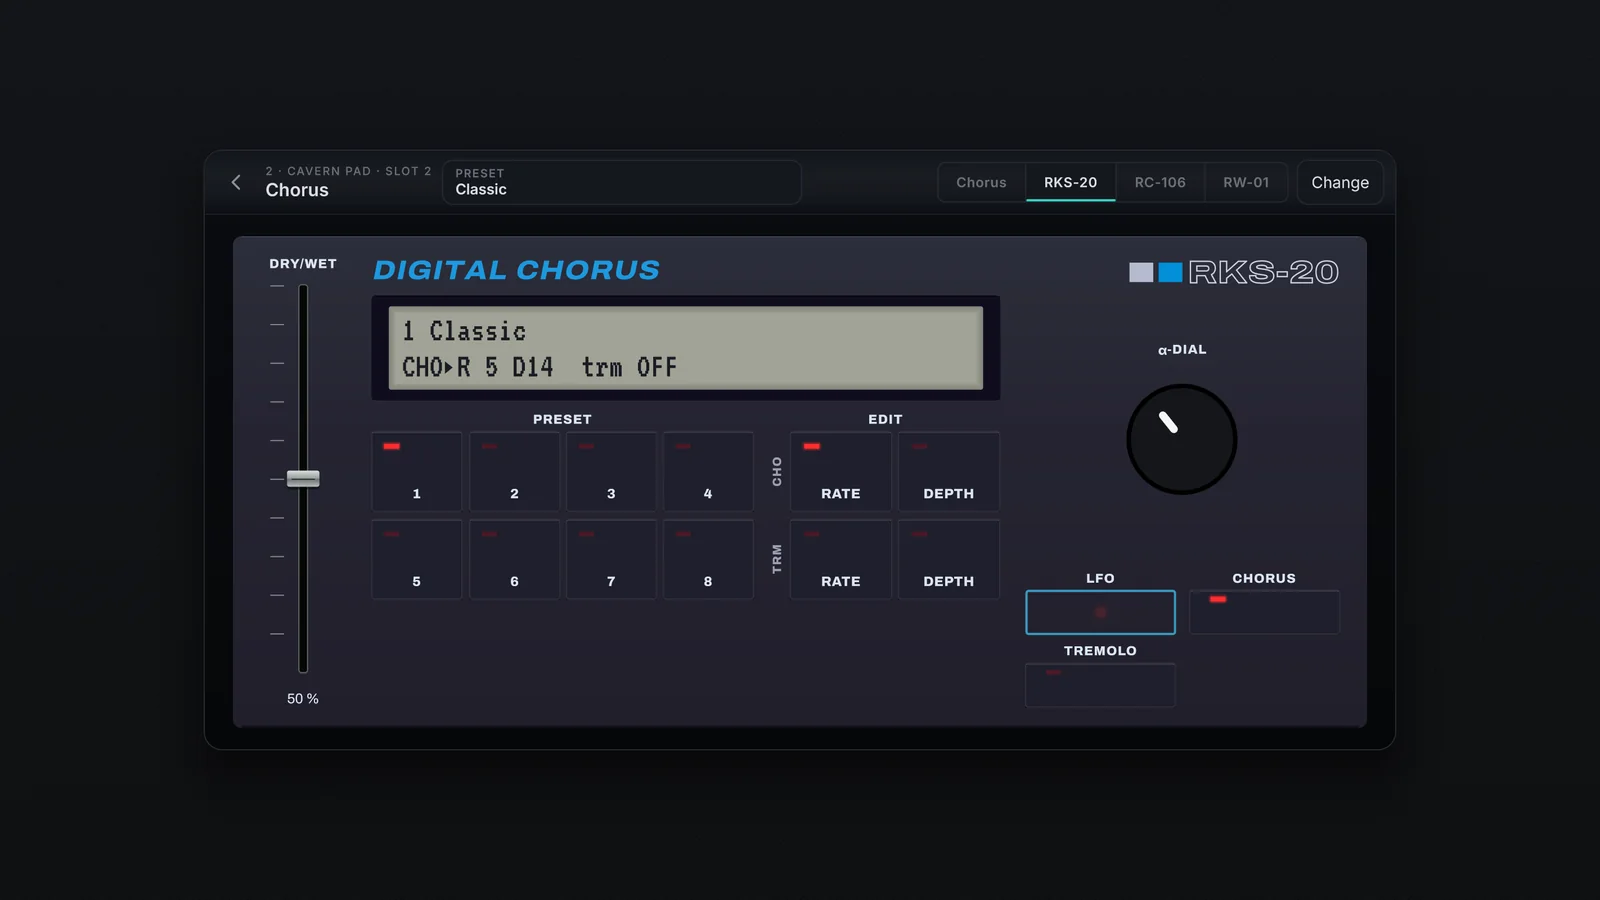Select the TRM Rate edit pad
The height and width of the screenshot is (900, 1600).
841,559
